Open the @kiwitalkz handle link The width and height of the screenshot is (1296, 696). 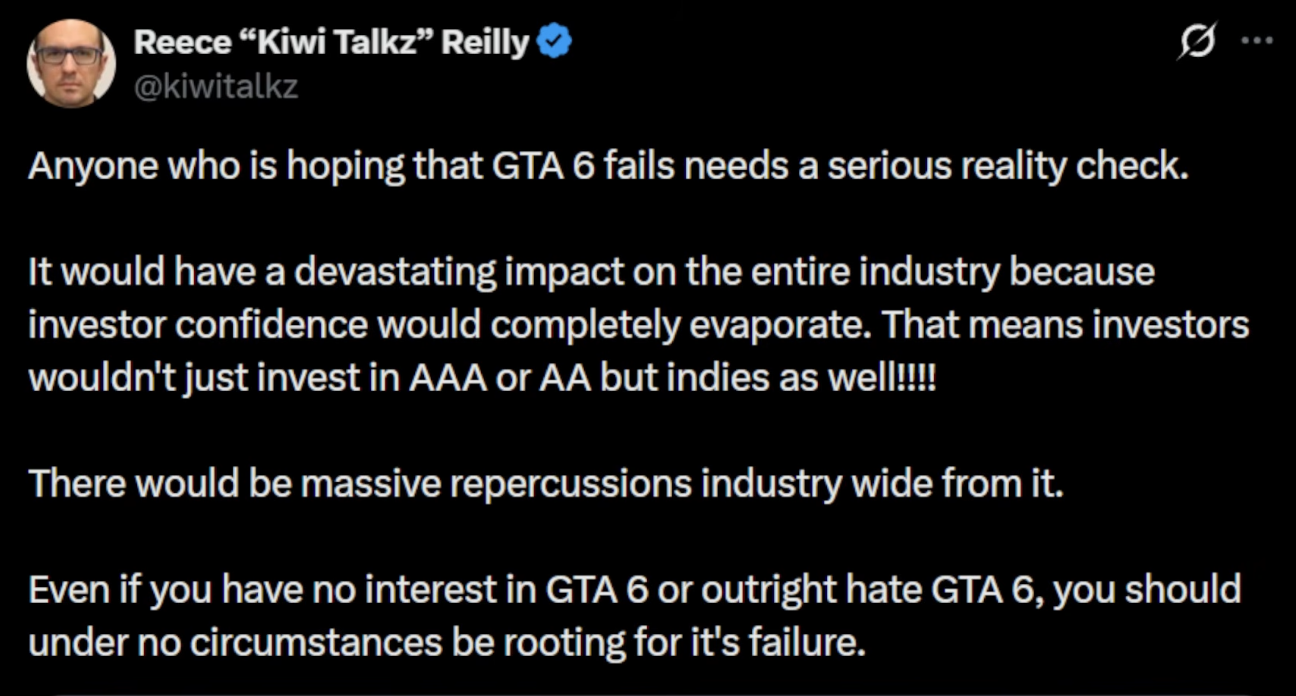tap(215, 87)
